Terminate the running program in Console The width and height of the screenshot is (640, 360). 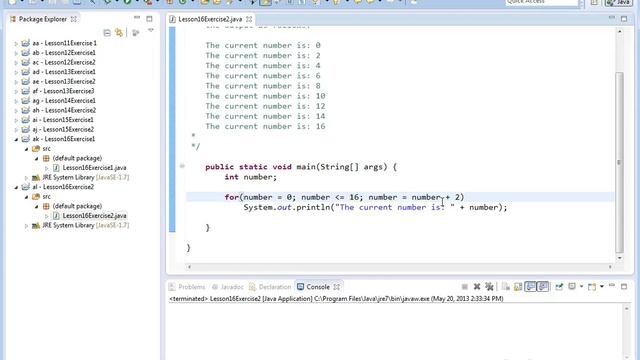click(x=464, y=287)
